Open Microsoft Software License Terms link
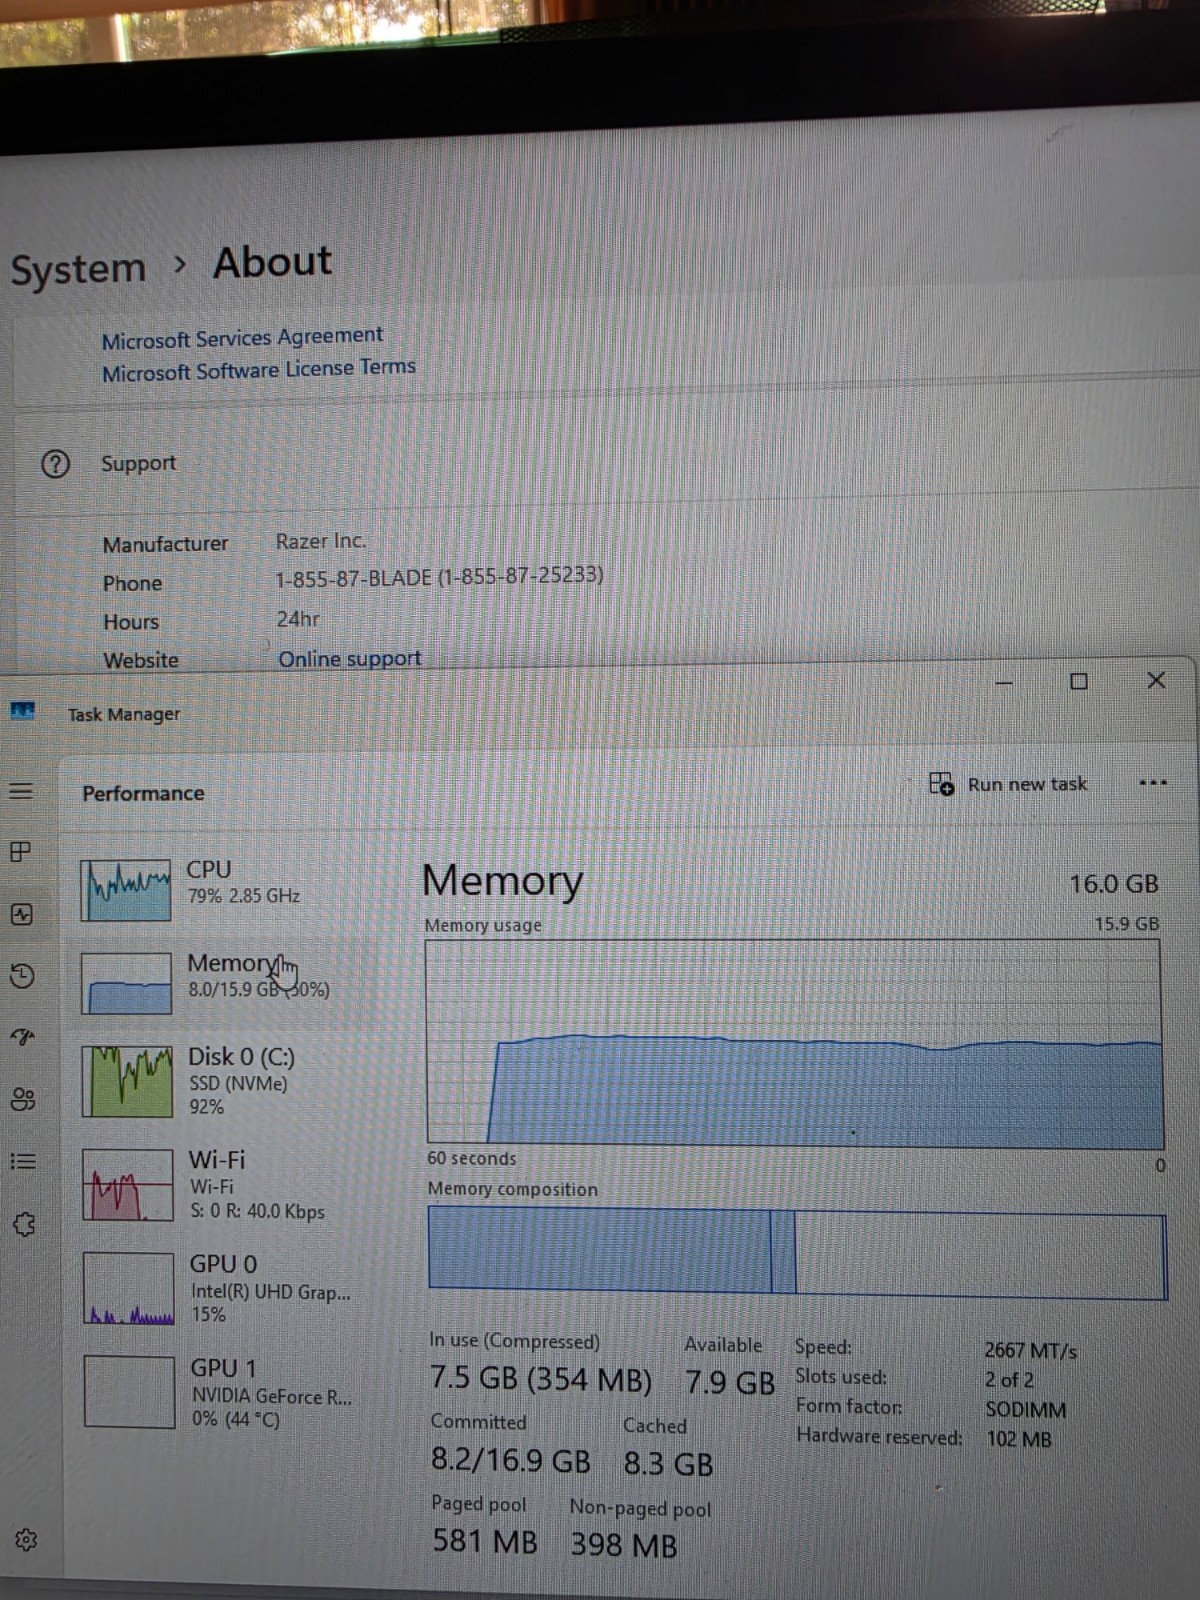 (x=258, y=370)
